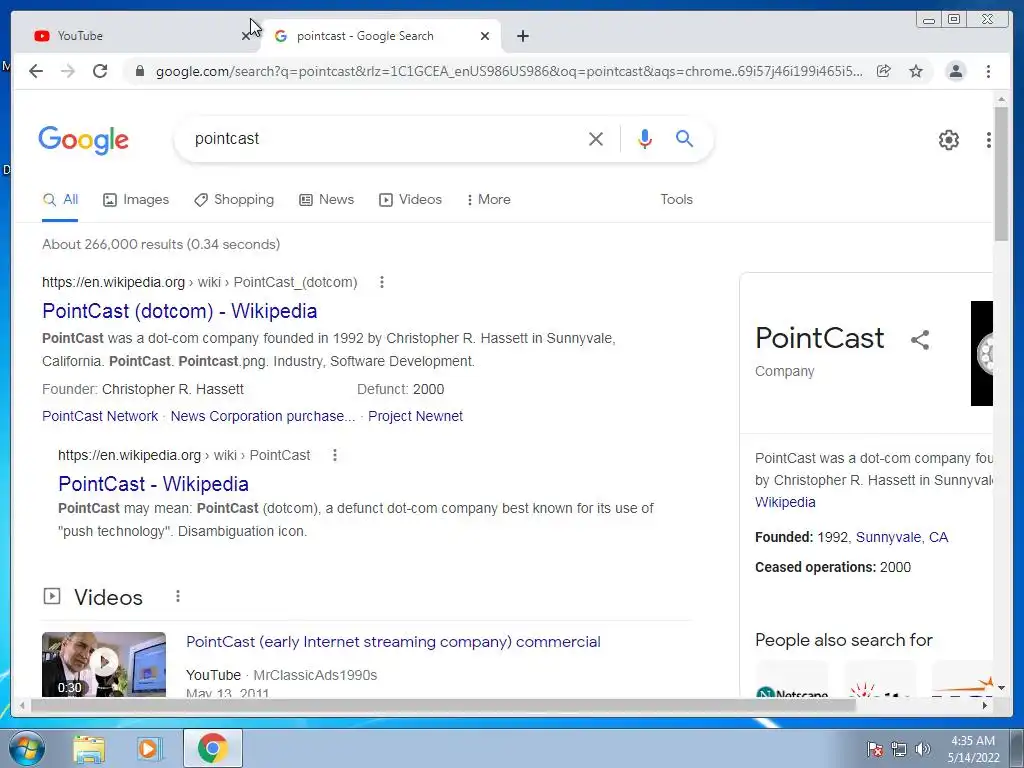Click the forward navigation arrow
This screenshot has height=768, width=1024.
[x=68, y=71]
